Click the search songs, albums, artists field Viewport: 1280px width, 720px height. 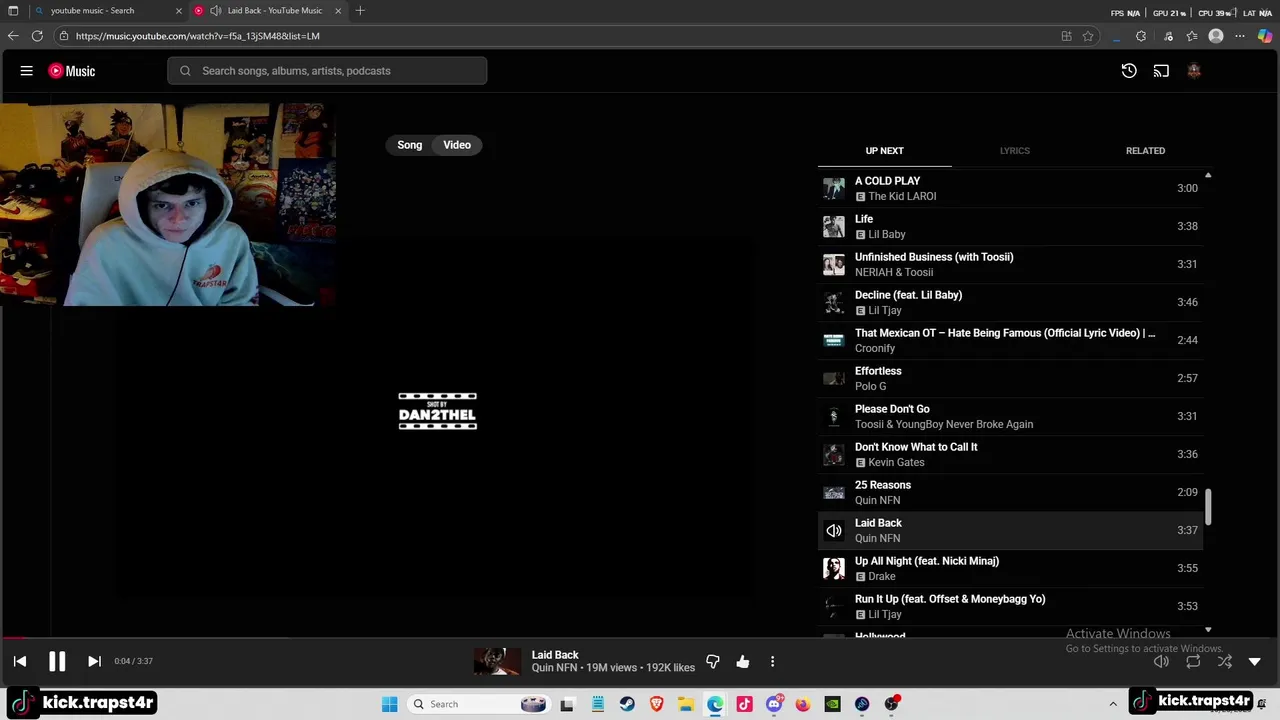[327, 71]
